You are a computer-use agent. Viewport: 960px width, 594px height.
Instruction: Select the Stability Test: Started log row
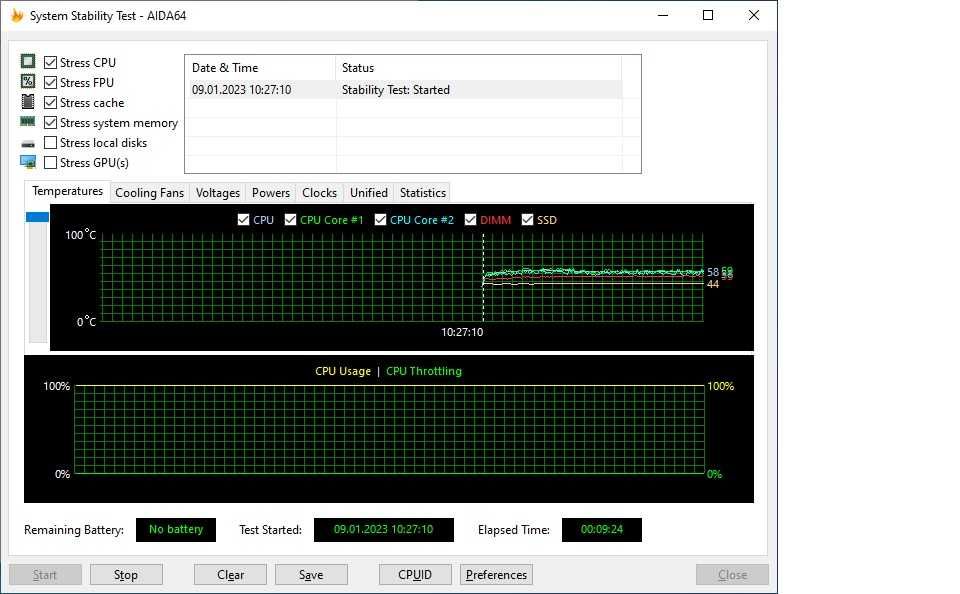point(403,90)
